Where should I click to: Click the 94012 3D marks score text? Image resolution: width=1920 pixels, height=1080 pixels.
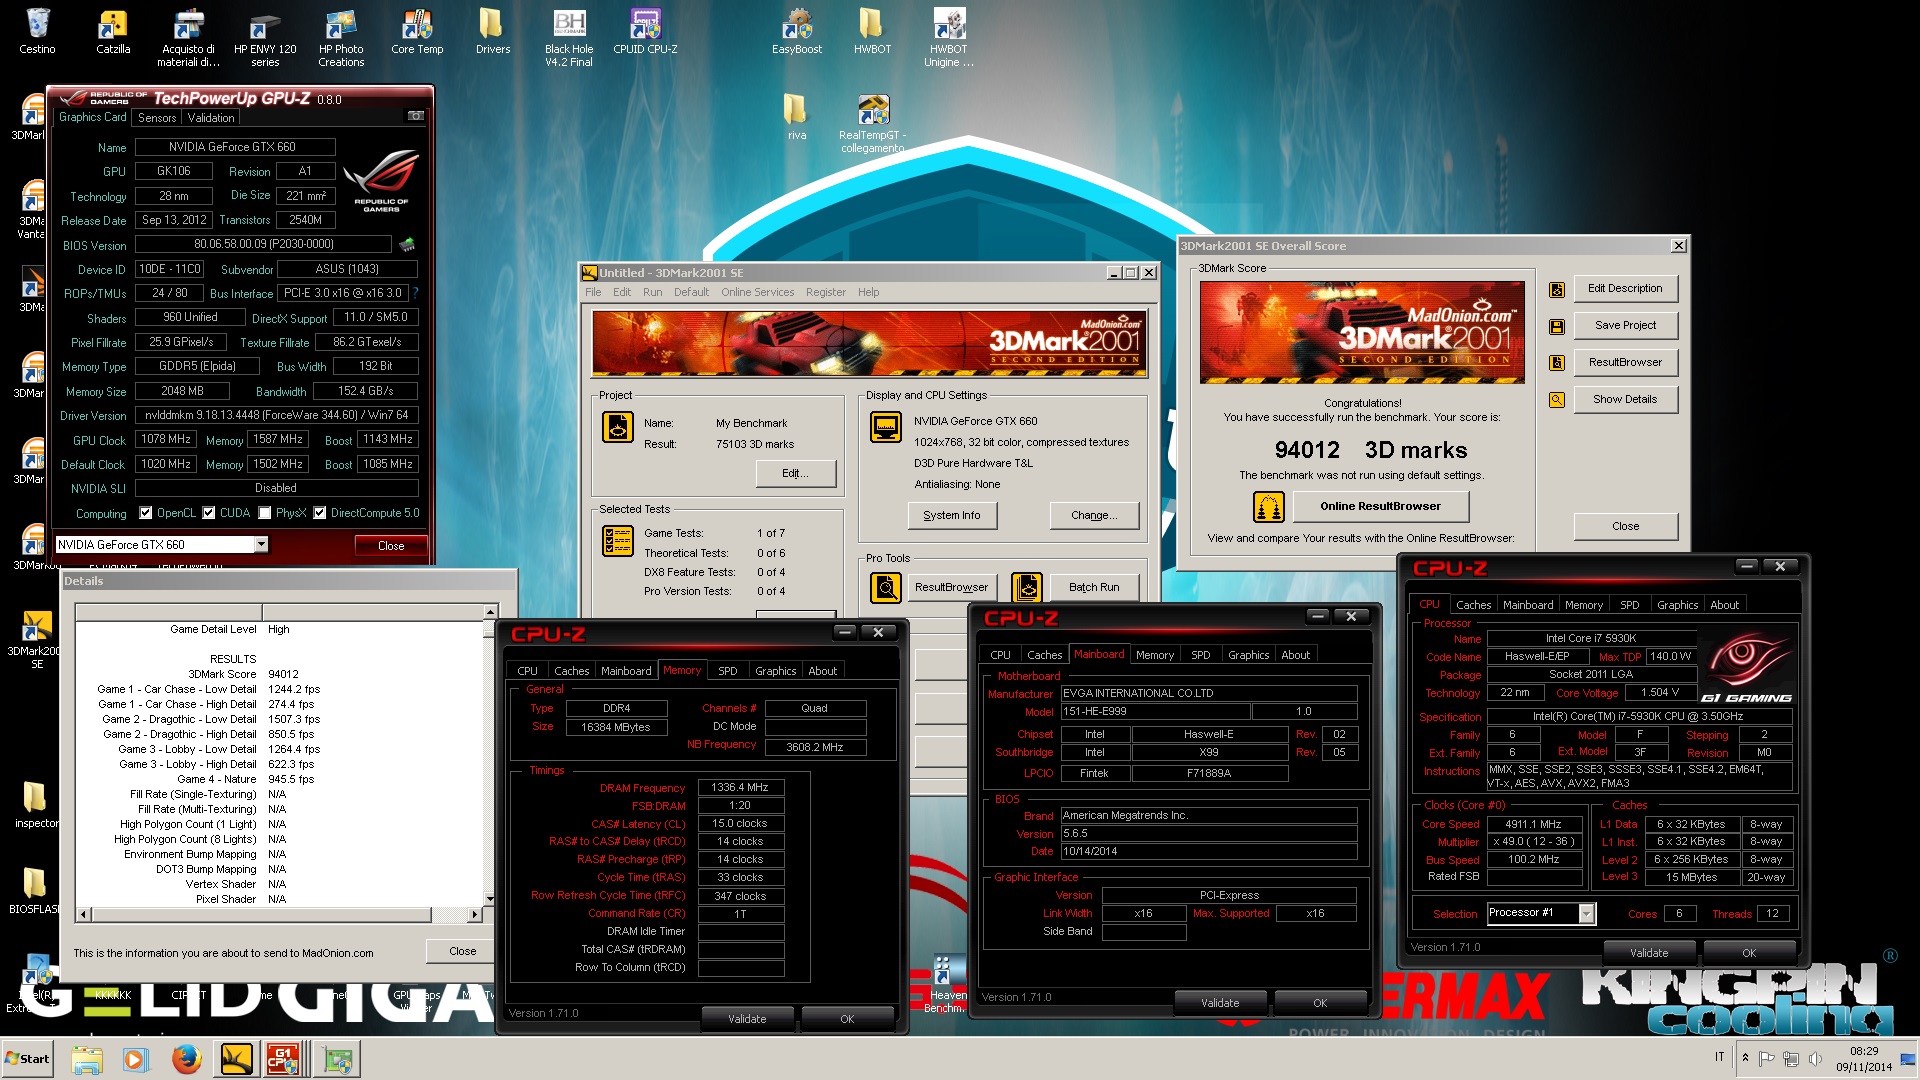[x=1370, y=451]
